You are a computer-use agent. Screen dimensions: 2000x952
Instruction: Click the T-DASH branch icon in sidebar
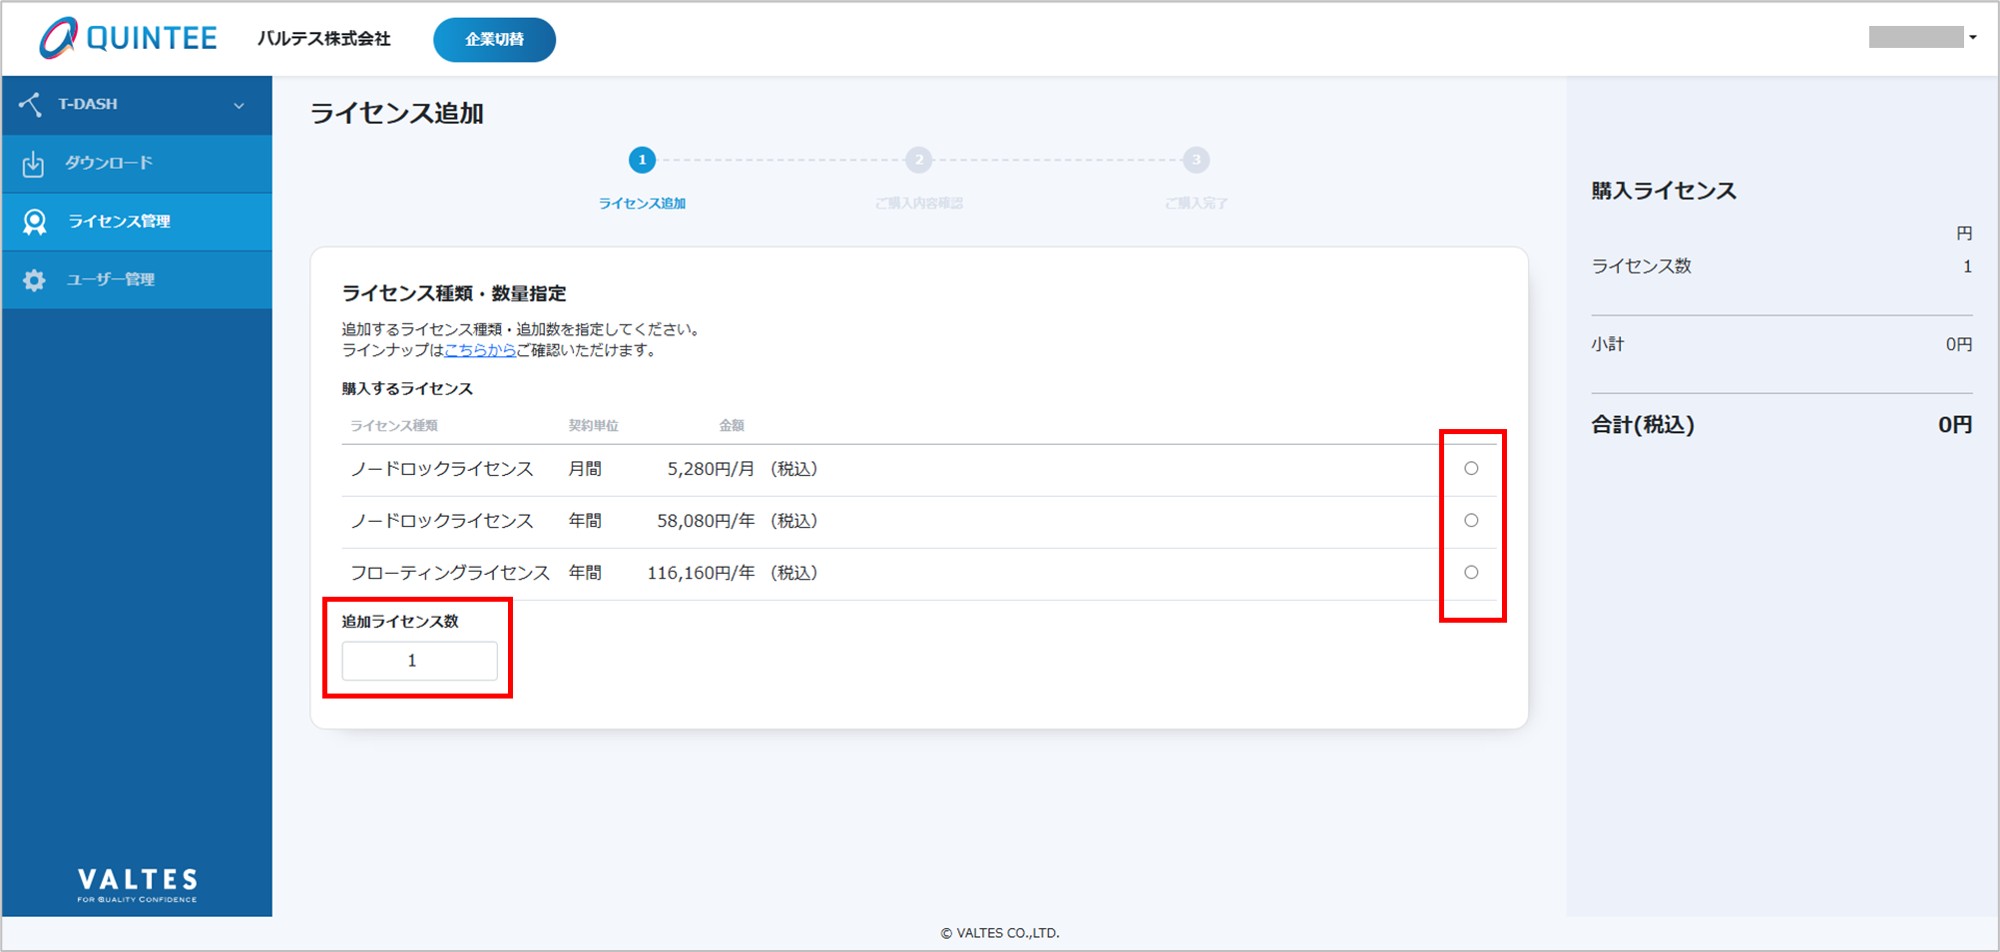tap(30, 104)
